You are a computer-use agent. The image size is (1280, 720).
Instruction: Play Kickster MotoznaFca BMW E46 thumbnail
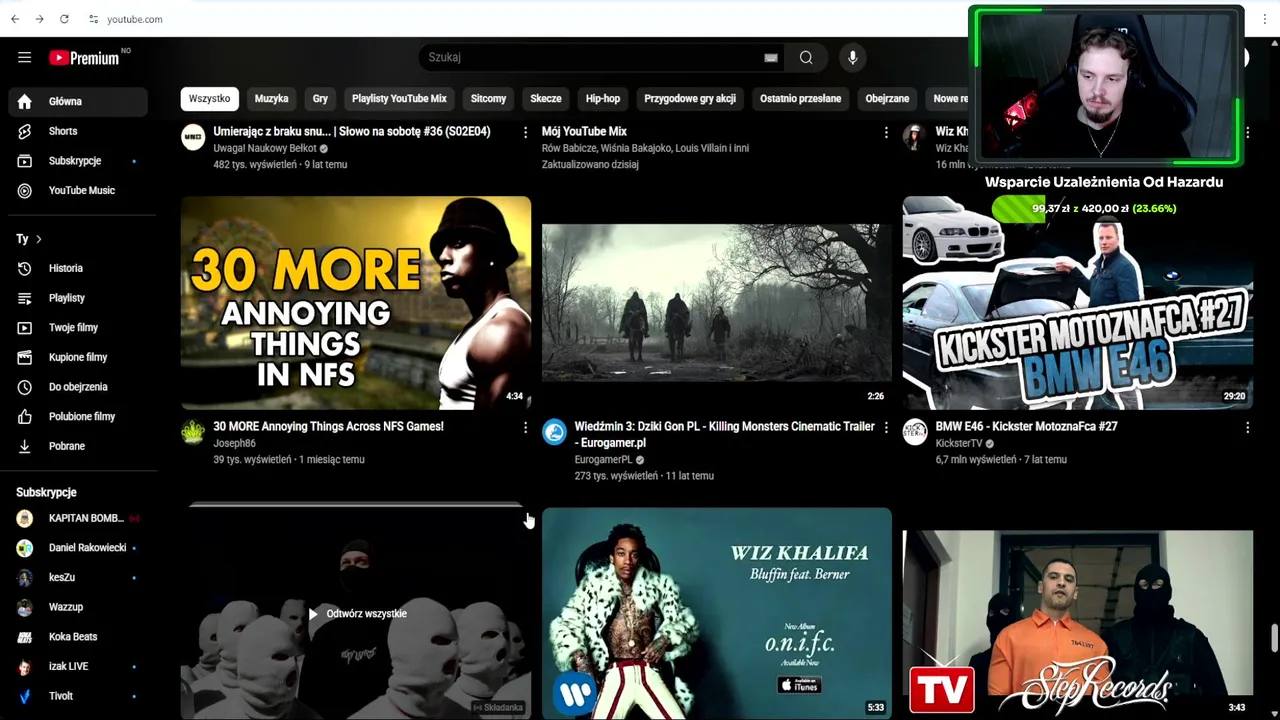coord(1078,303)
